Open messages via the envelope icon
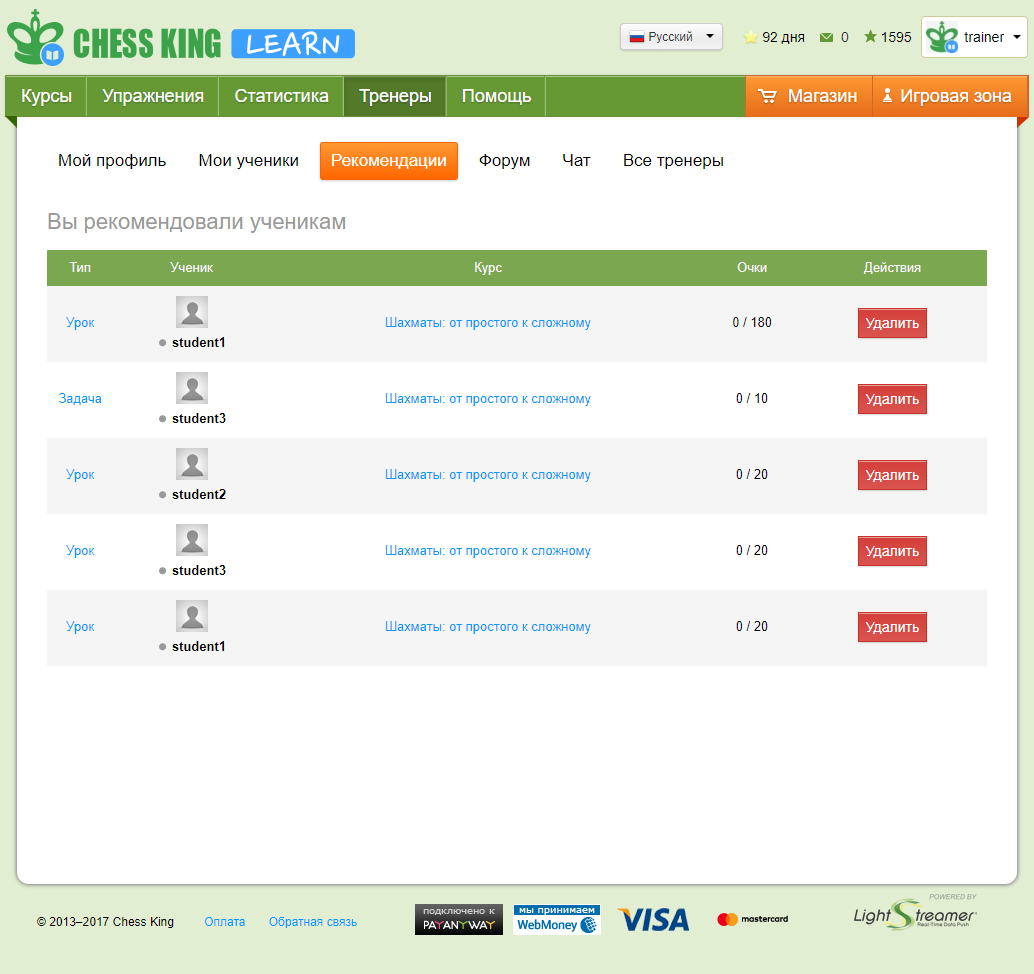The width and height of the screenshot is (1034, 974). [x=826, y=37]
